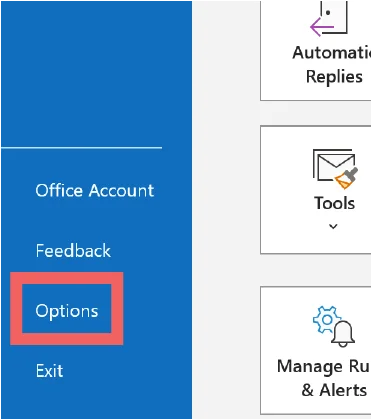Viewport: 371px width, 419px height.
Task: Open Manage Rules & Alerts
Action: (x=316, y=350)
